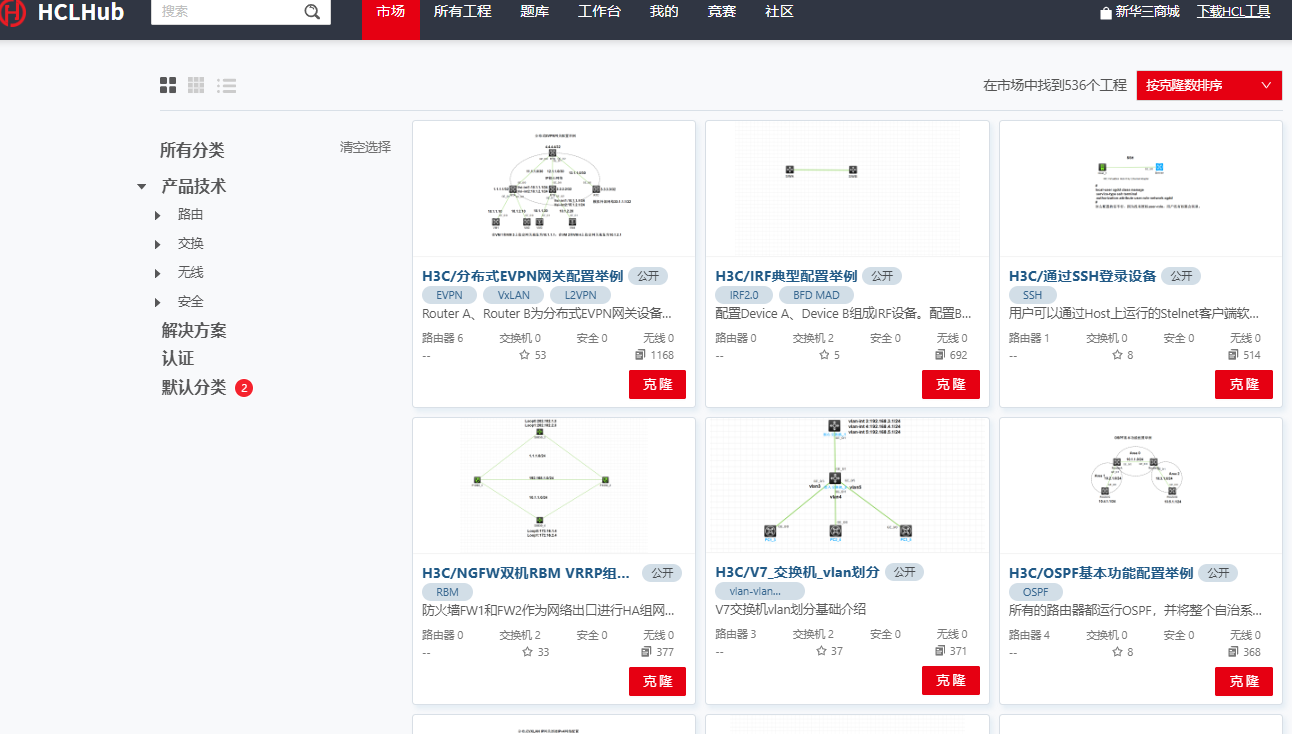Click the 新华三商城 shopping bag icon

click(x=1105, y=13)
